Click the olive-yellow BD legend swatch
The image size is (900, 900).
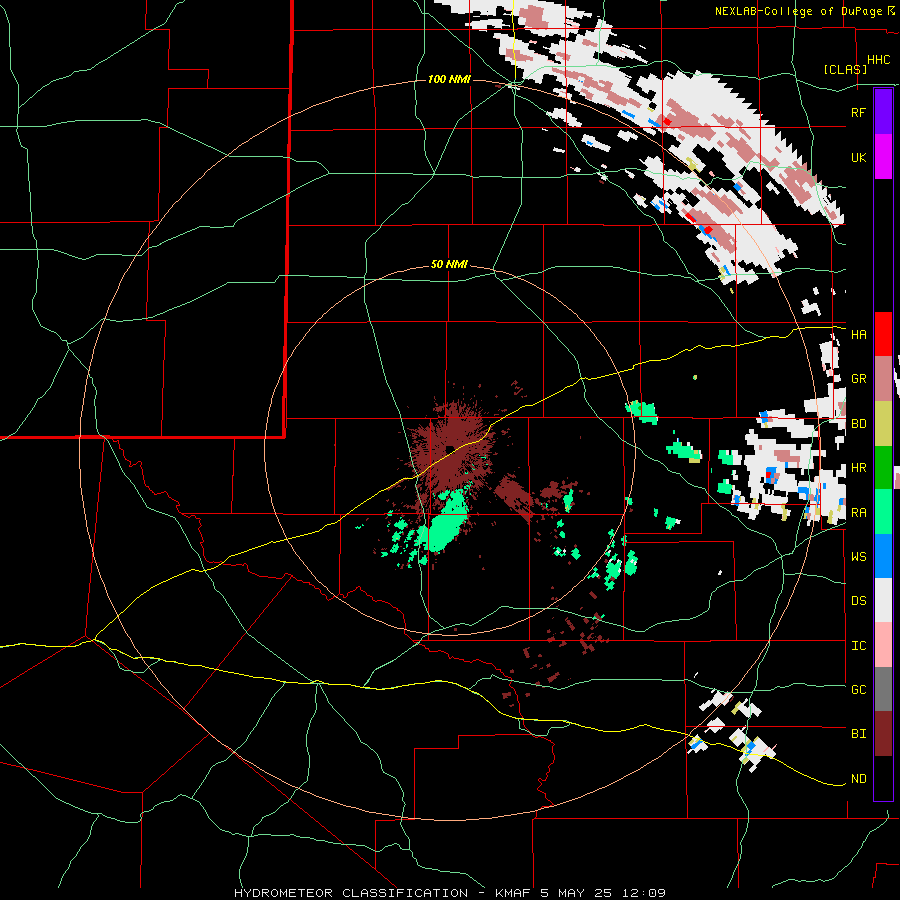click(x=883, y=423)
